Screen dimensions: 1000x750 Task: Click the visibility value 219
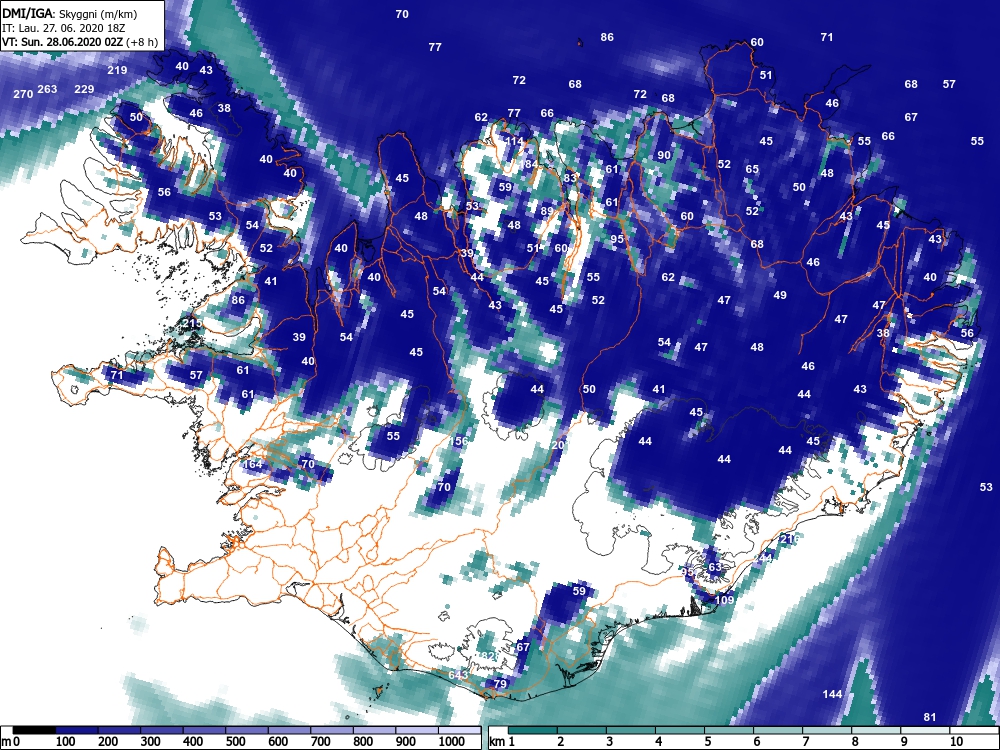[x=117, y=70]
